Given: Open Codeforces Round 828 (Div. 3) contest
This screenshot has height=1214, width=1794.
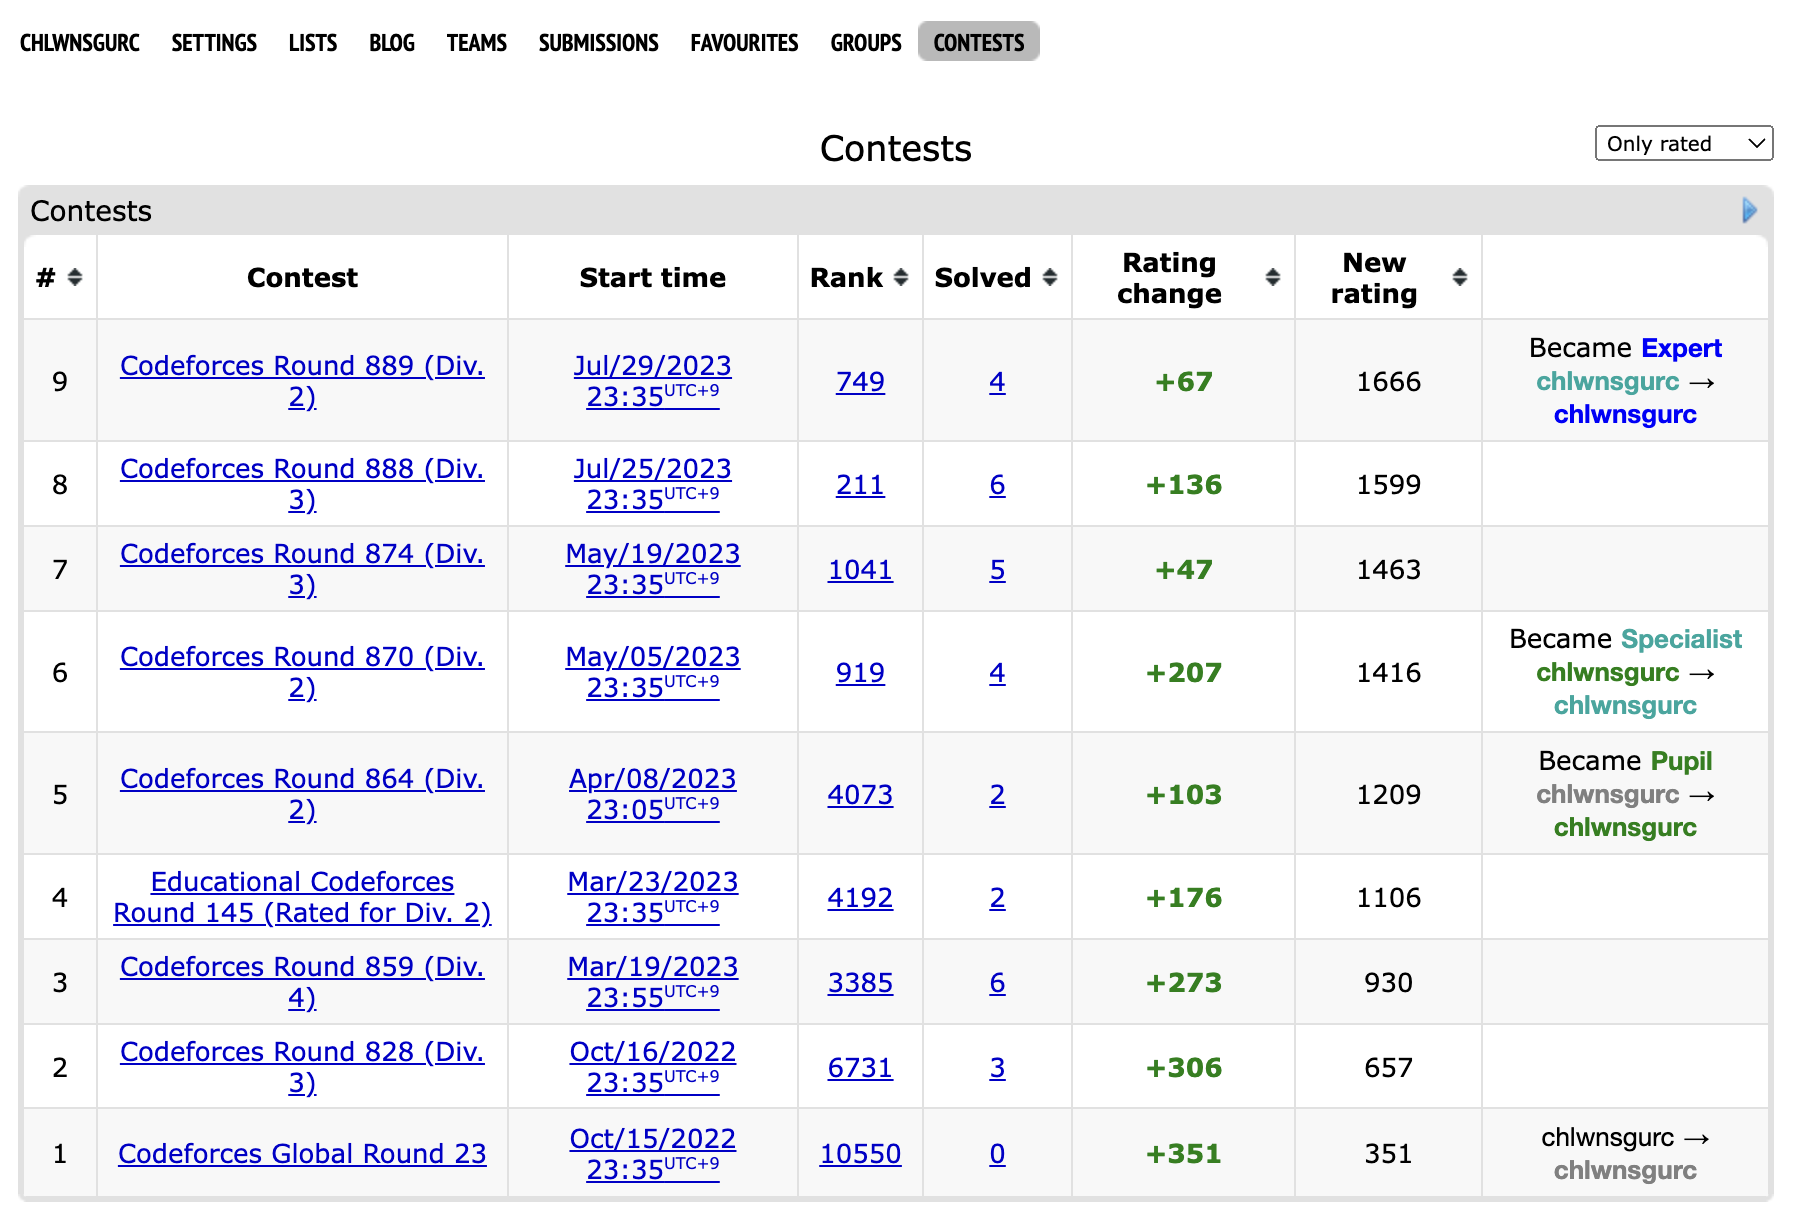Looking at the screenshot, I should click(x=302, y=1067).
